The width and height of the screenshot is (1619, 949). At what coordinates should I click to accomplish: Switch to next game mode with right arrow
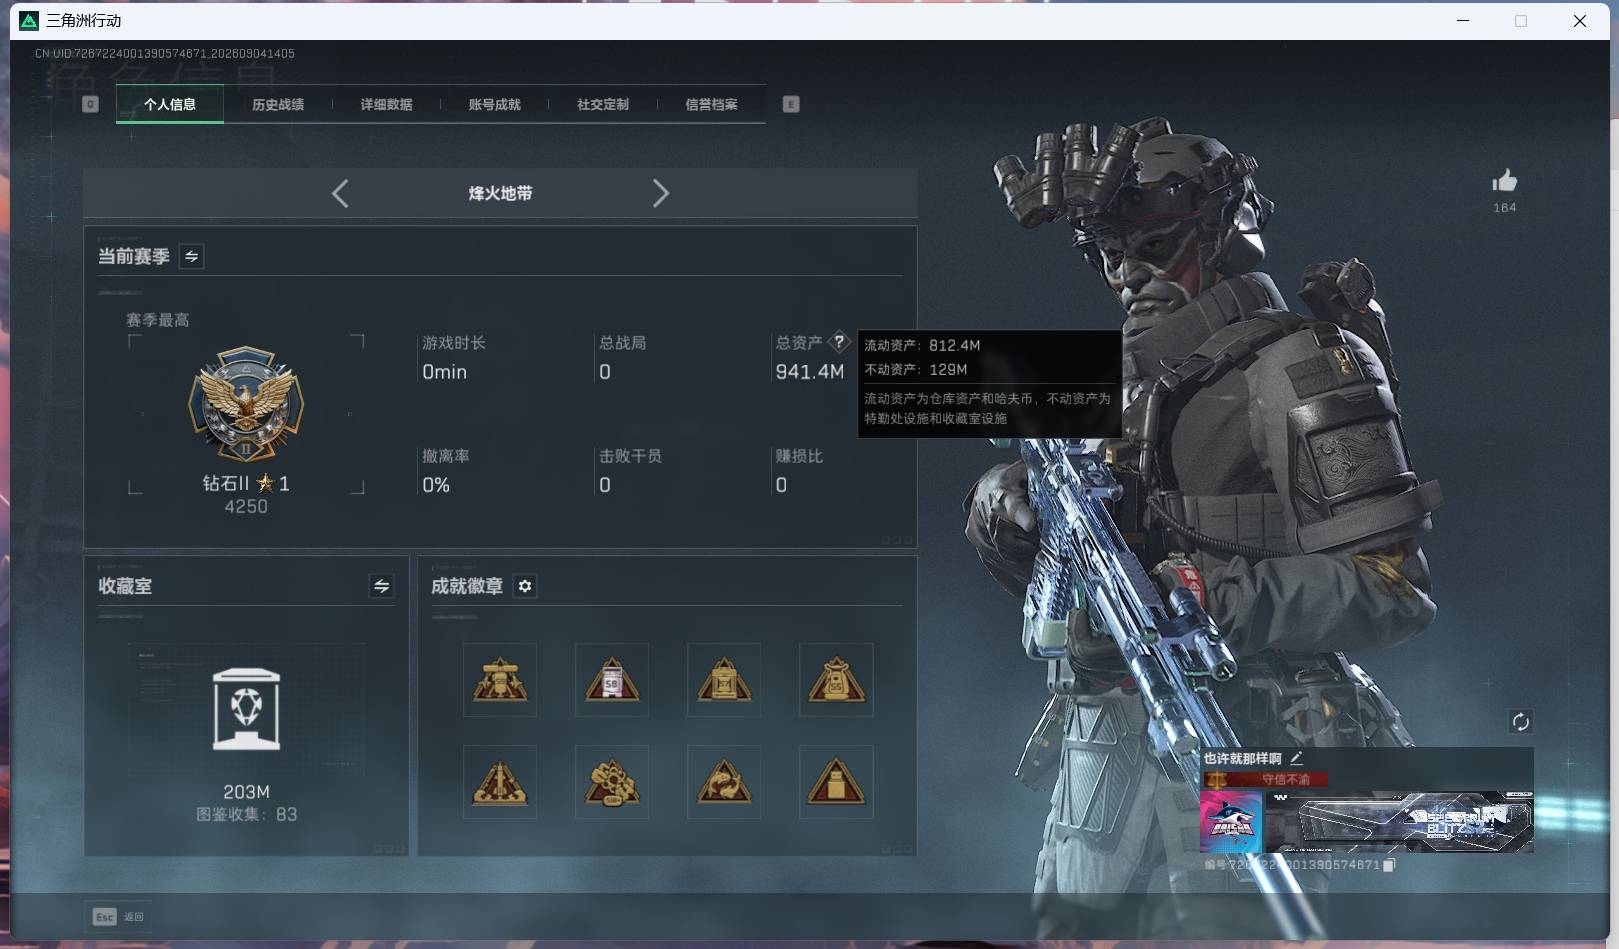click(x=660, y=193)
